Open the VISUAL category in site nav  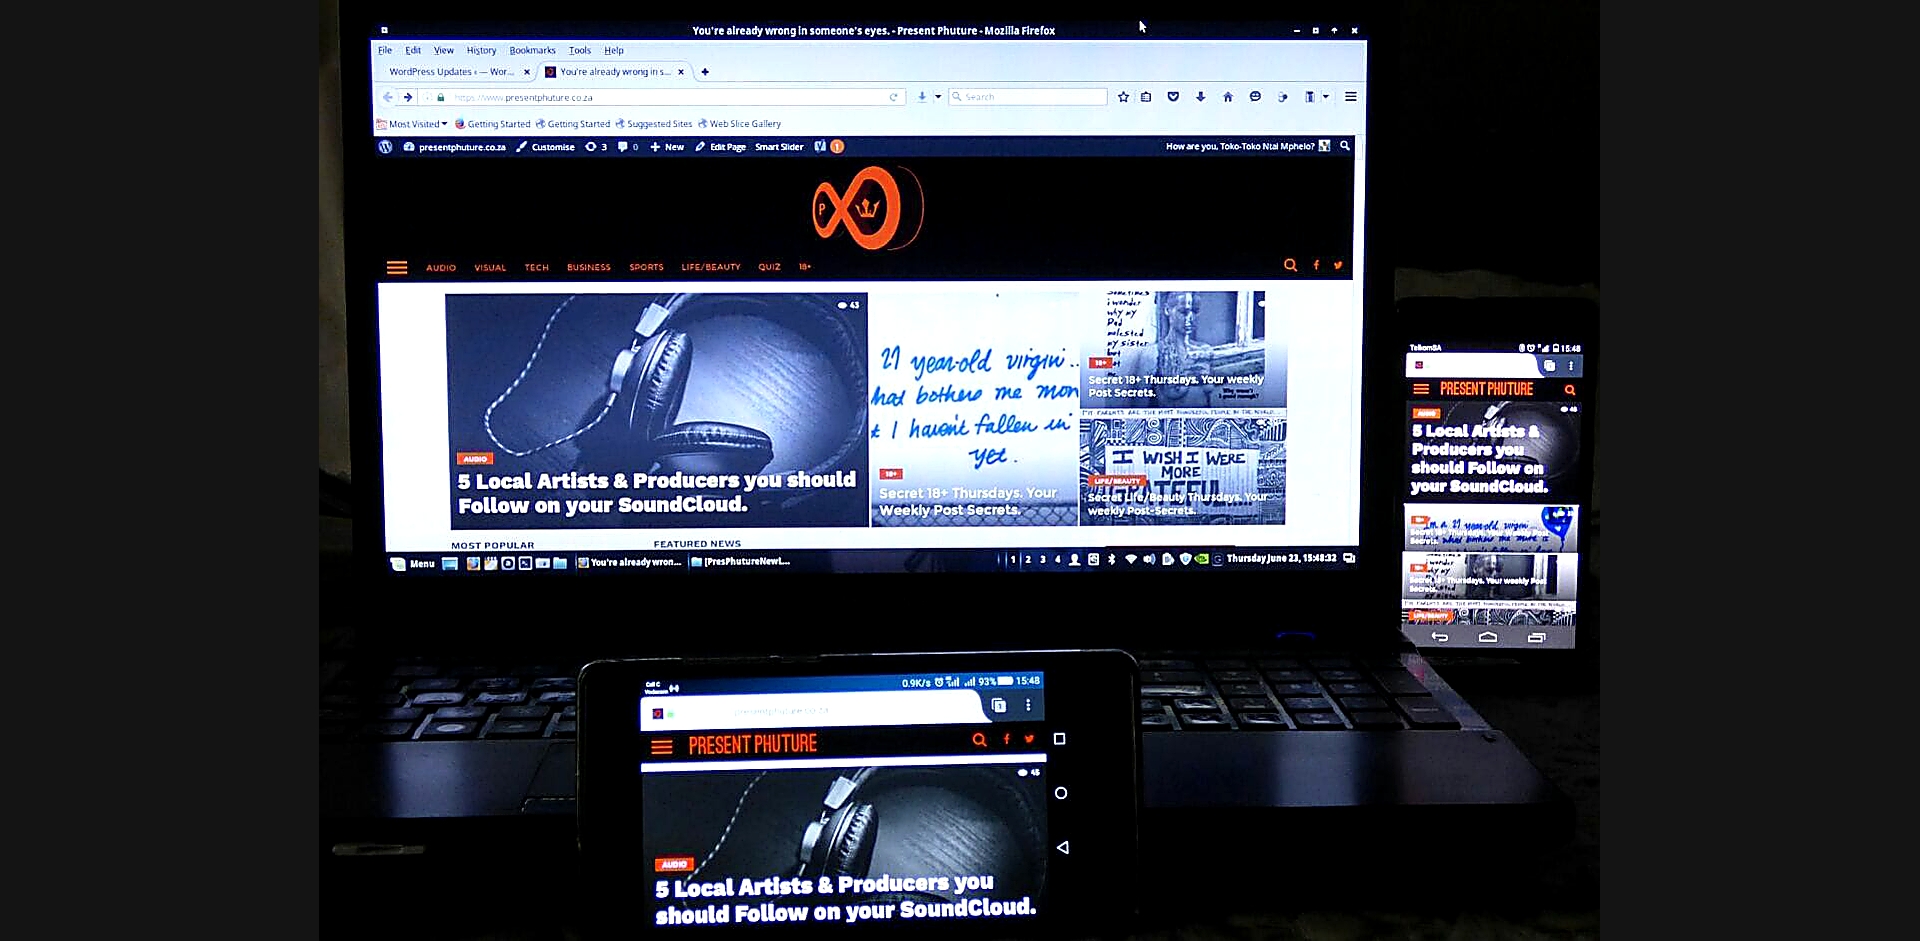tap(490, 268)
